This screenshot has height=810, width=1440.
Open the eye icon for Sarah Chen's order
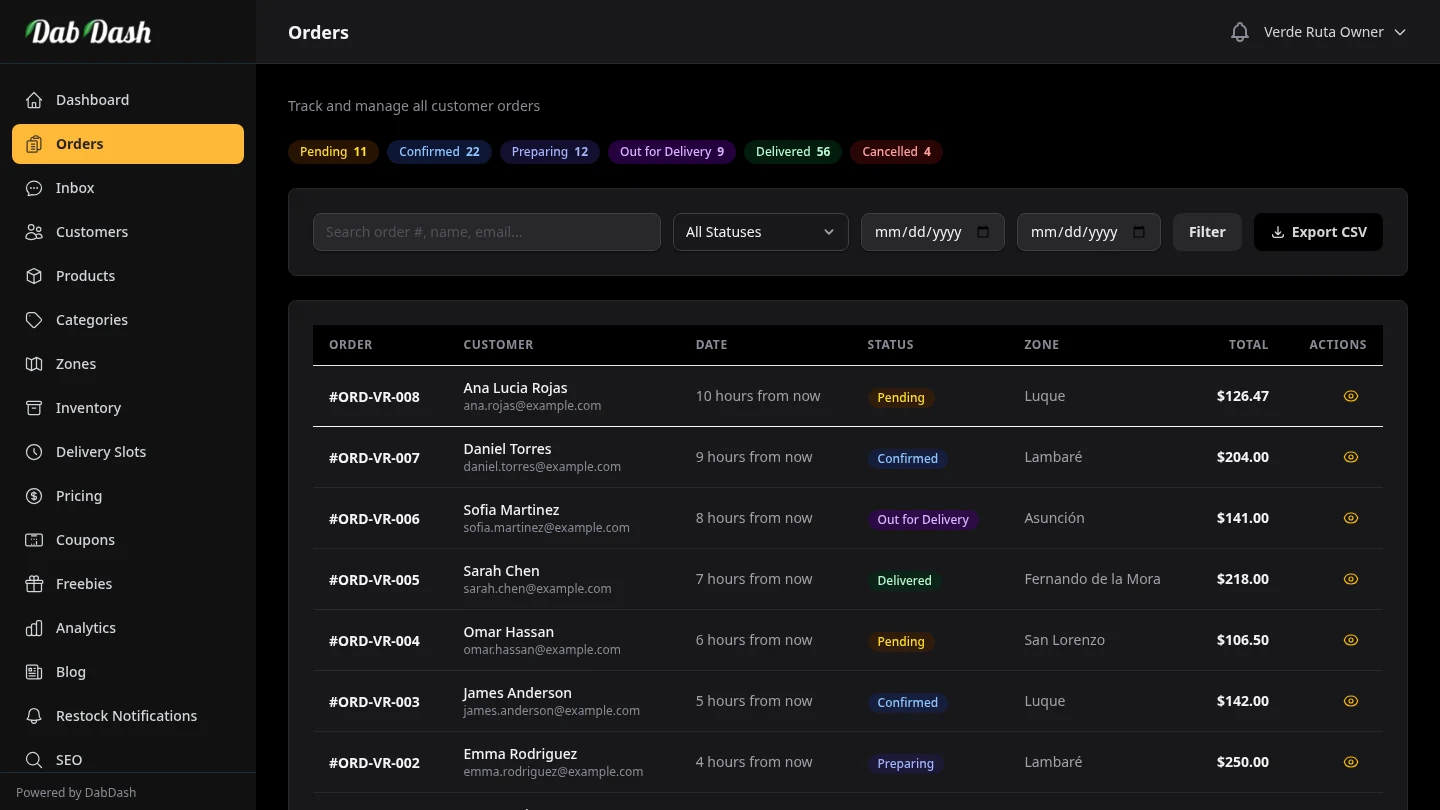click(x=1351, y=579)
